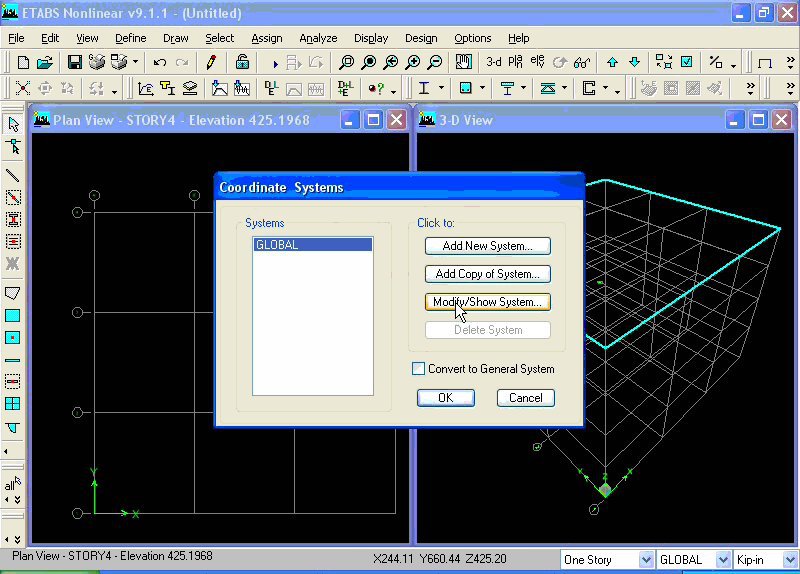The width and height of the screenshot is (800, 574).
Task: Select GLOBAL in the Systems list
Action: pyautogui.click(x=313, y=244)
